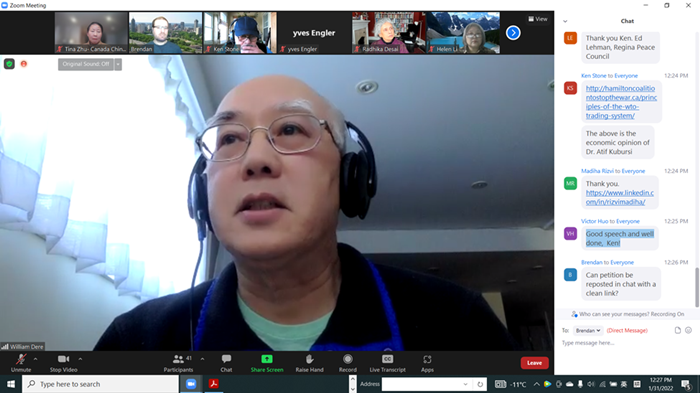Click the Unmute microphone icon

21,359
